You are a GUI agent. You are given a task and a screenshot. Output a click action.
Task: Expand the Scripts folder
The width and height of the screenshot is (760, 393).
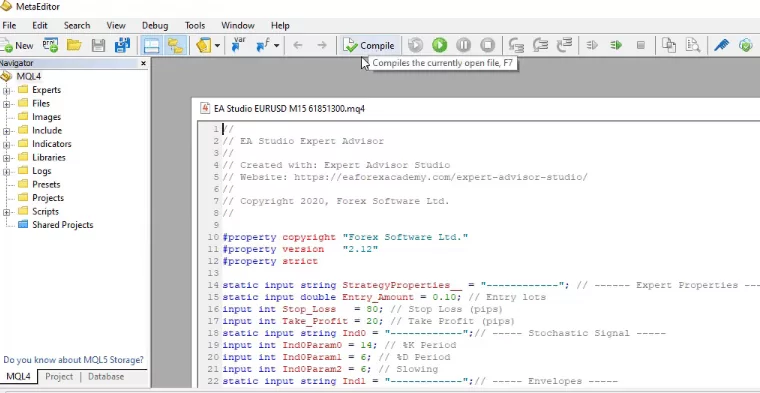point(6,212)
